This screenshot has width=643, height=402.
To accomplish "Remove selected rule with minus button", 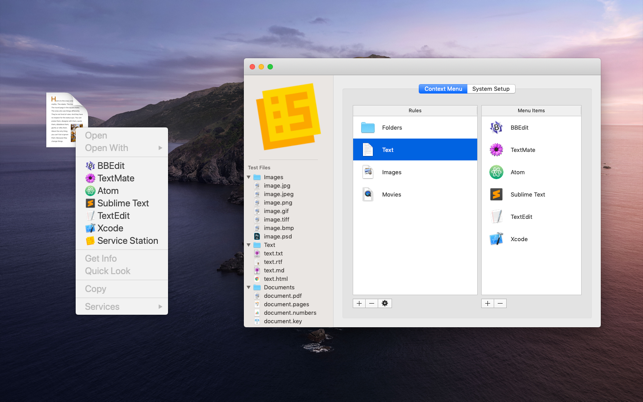I will pos(372,303).
